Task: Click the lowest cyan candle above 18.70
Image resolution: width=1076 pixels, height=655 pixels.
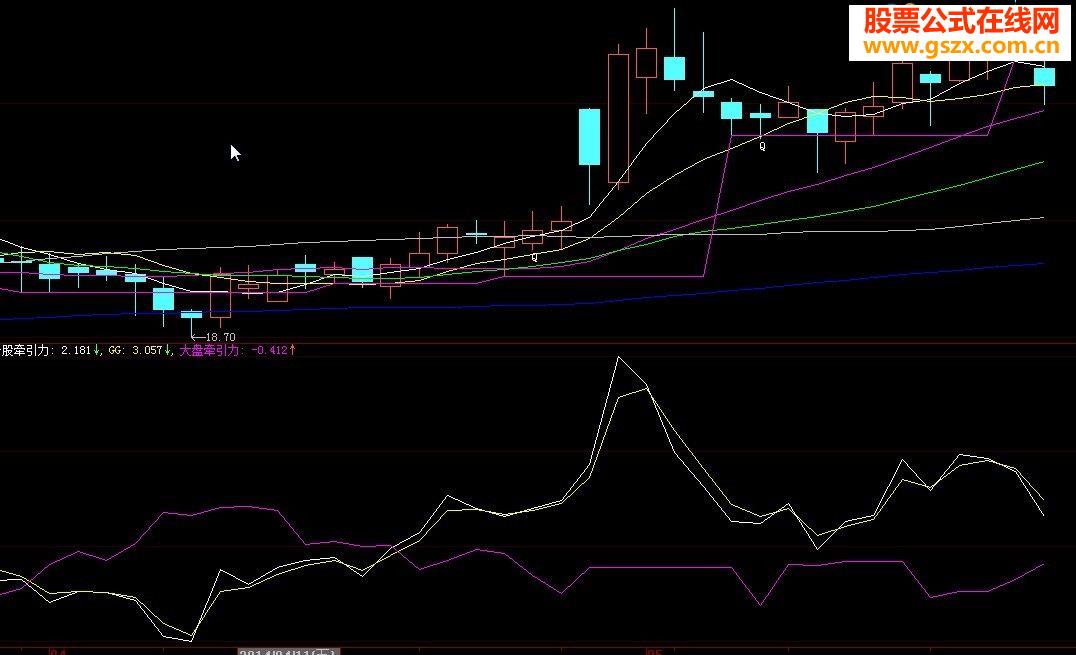Action: (191, 314)
